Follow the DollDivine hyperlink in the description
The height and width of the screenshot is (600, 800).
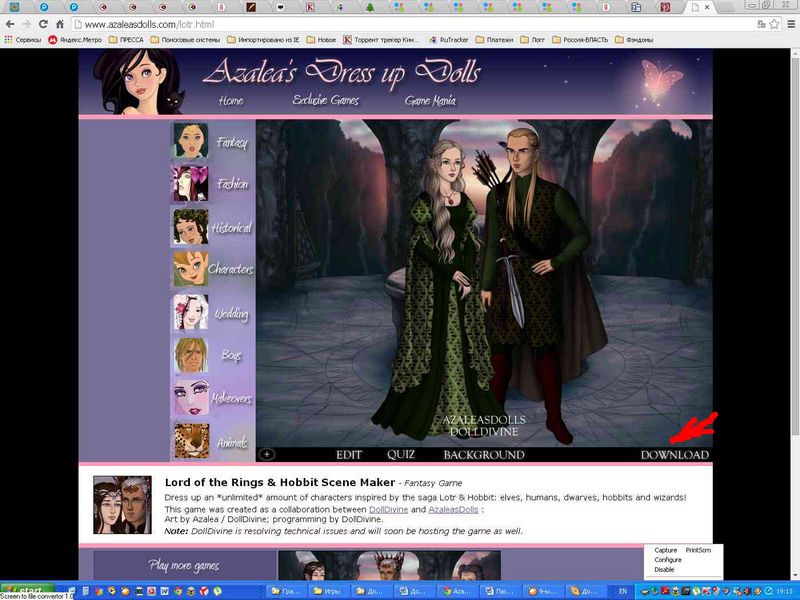[x=388, y=509]
